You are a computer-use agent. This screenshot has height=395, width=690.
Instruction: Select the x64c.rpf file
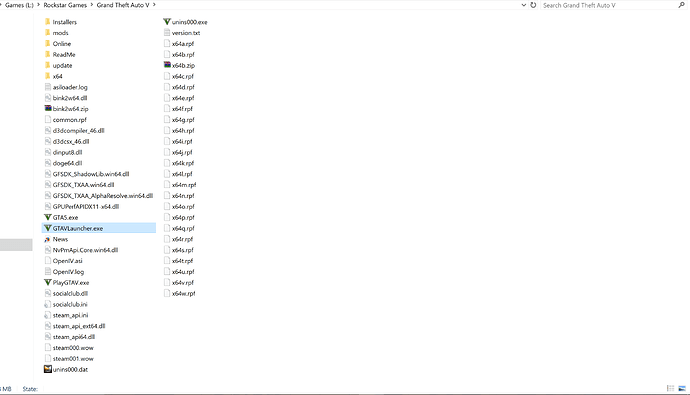tap(183, 76)
